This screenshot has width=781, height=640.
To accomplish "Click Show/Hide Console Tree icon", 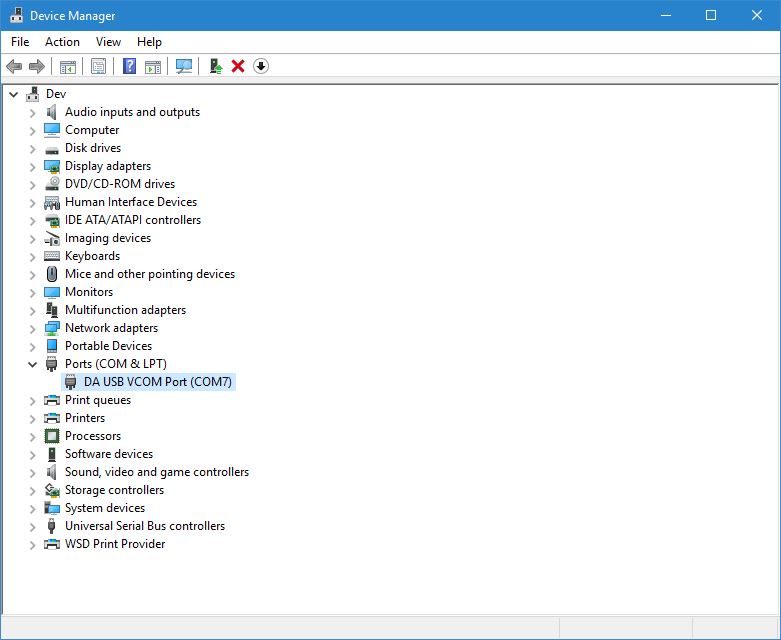I will point(68,66).
